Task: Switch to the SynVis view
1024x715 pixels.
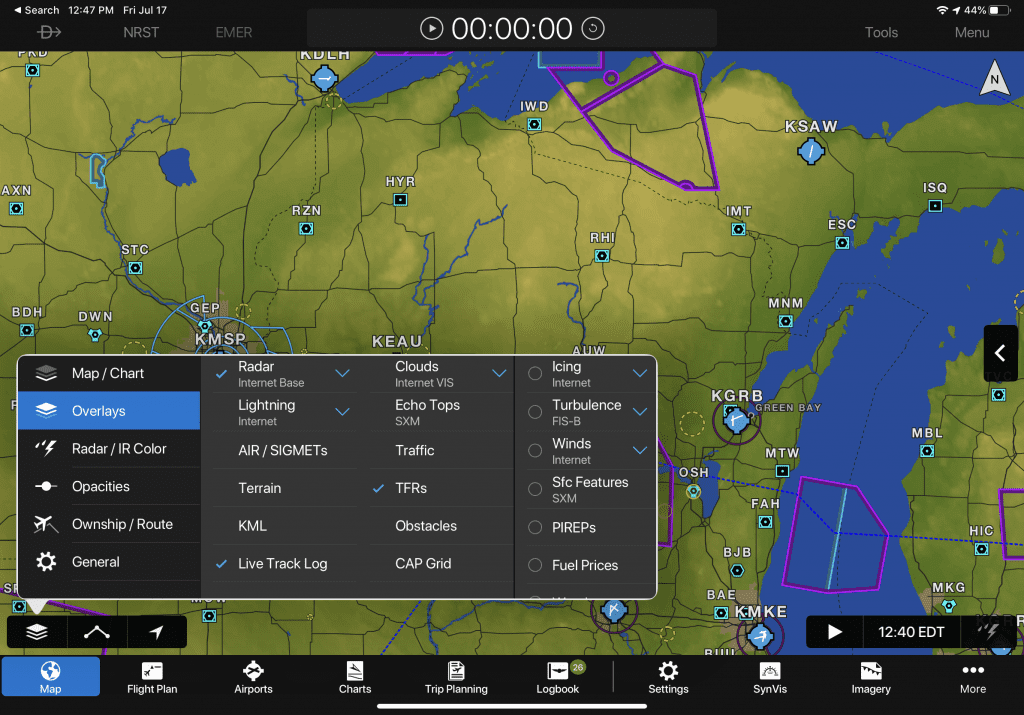Action: [769, 678]
